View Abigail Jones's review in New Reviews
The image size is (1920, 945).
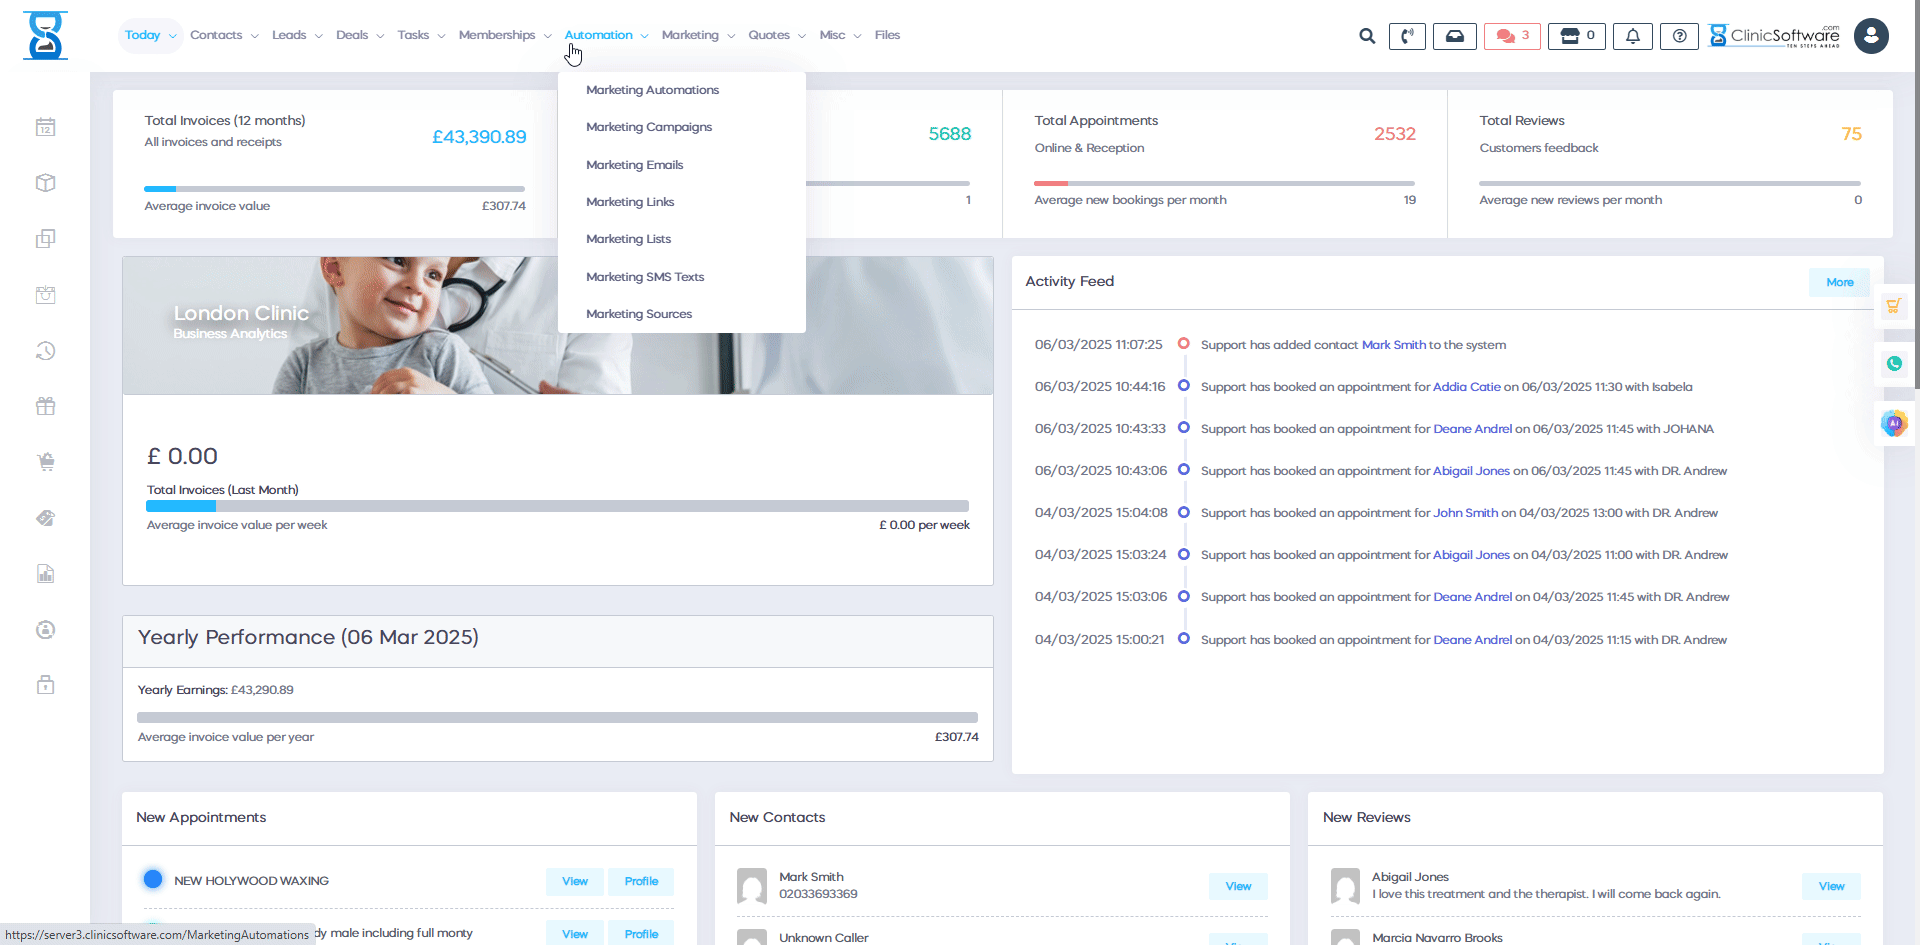(1830, 886)
